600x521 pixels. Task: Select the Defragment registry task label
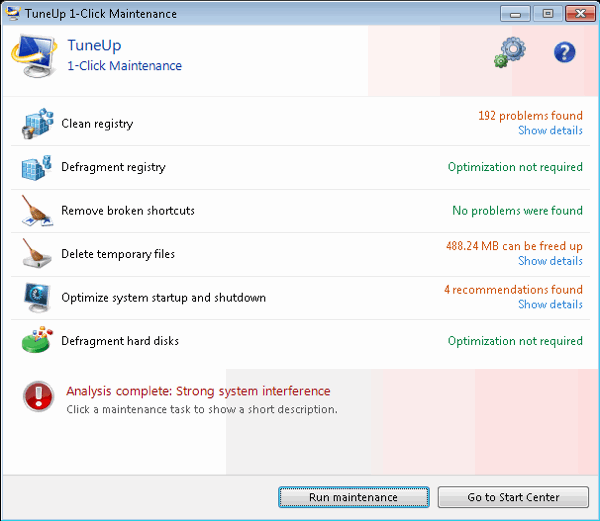(x=113, y=167)
